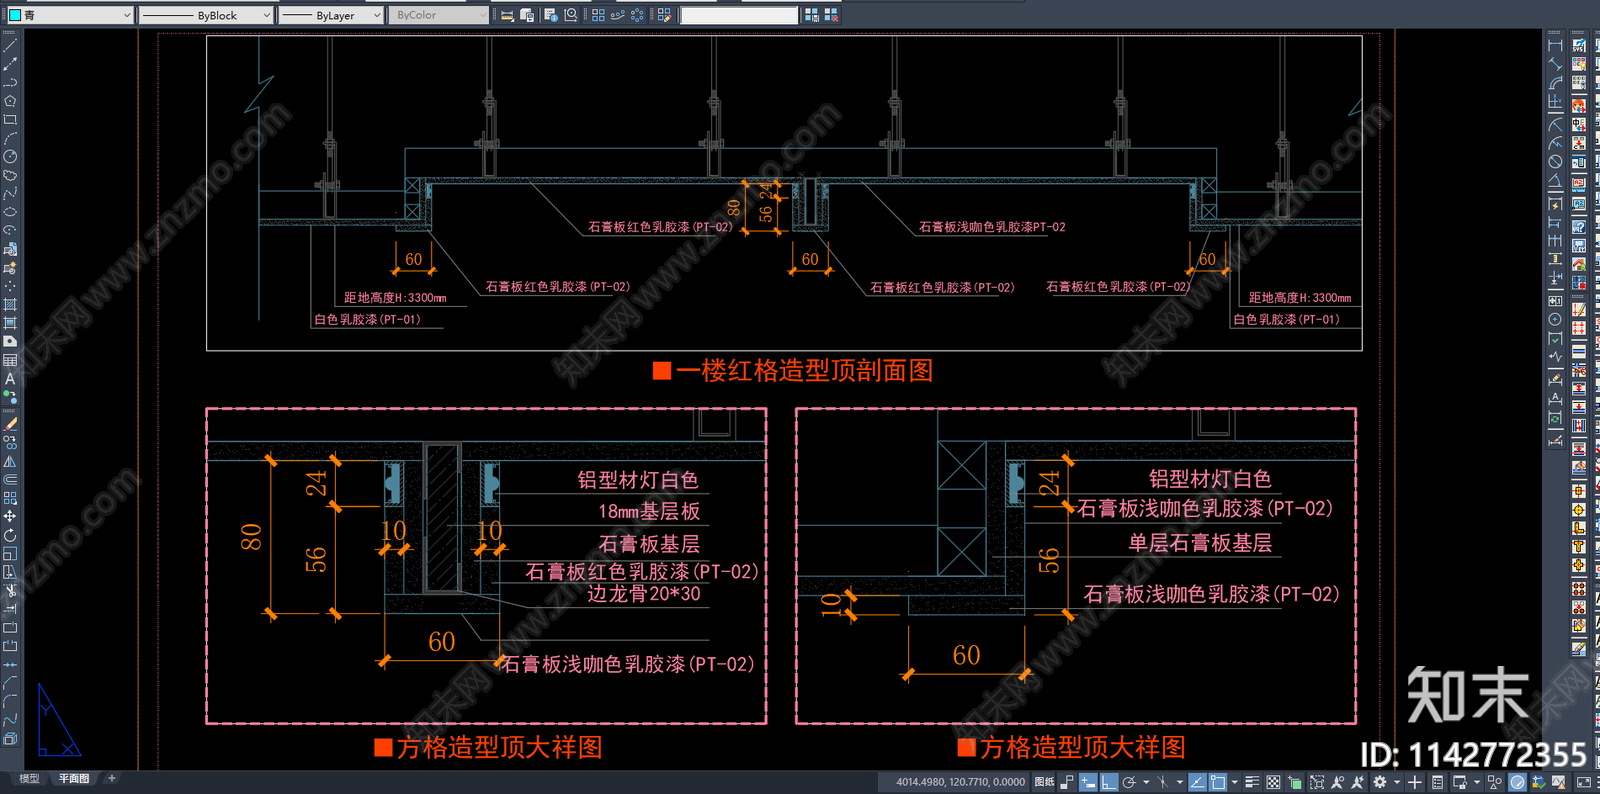Click the measure distance toolbar icon
This screenshot has width=1600, height=794.
pos(507,15)
